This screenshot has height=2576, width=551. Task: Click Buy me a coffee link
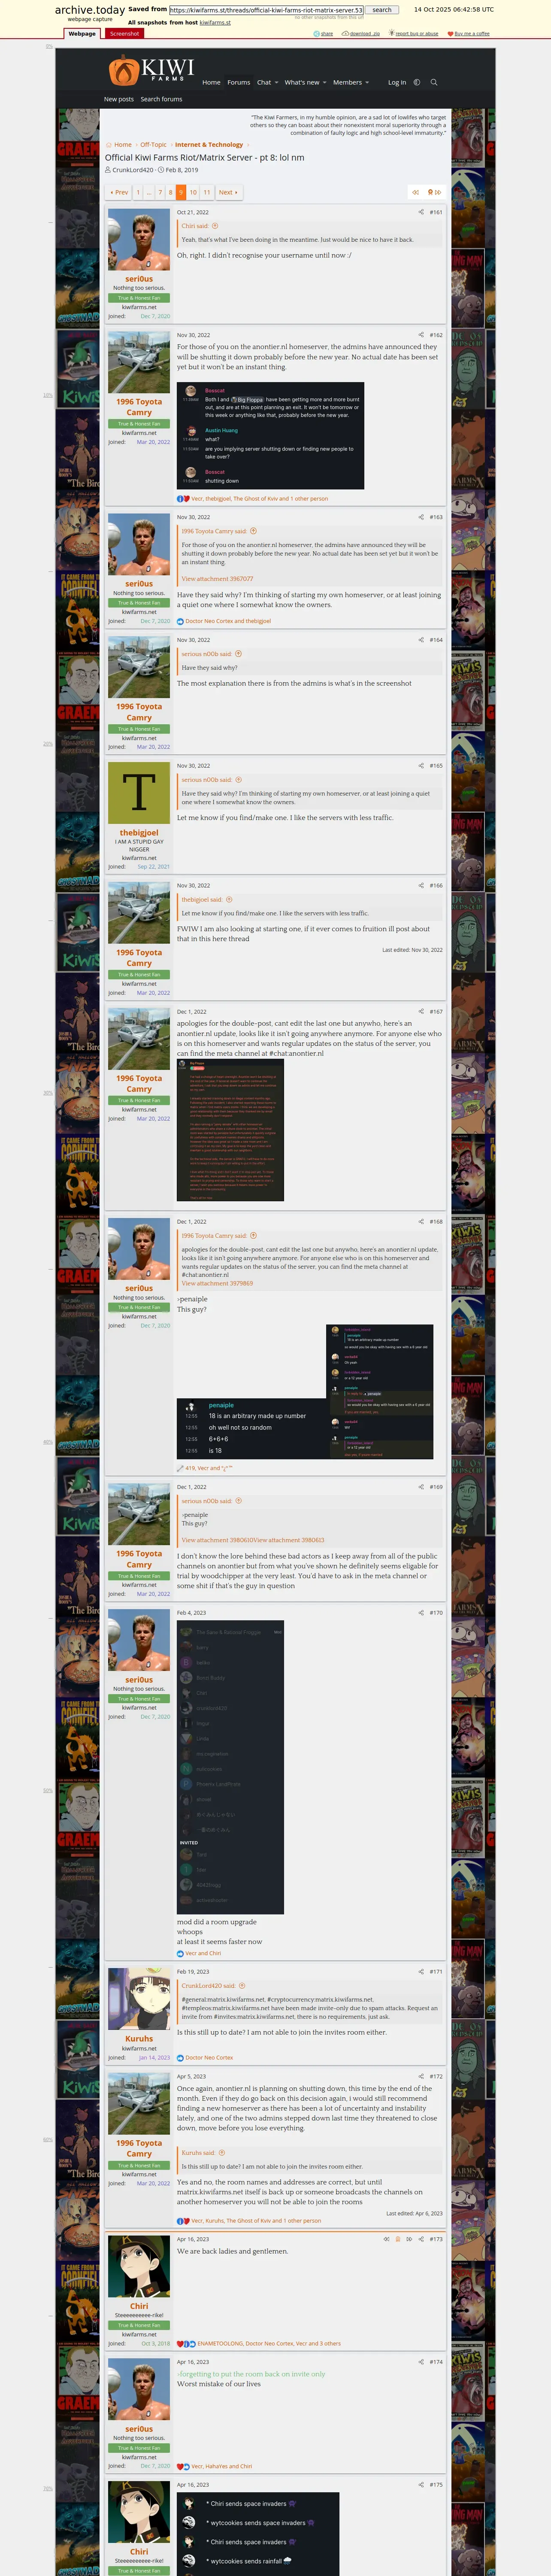468,33
